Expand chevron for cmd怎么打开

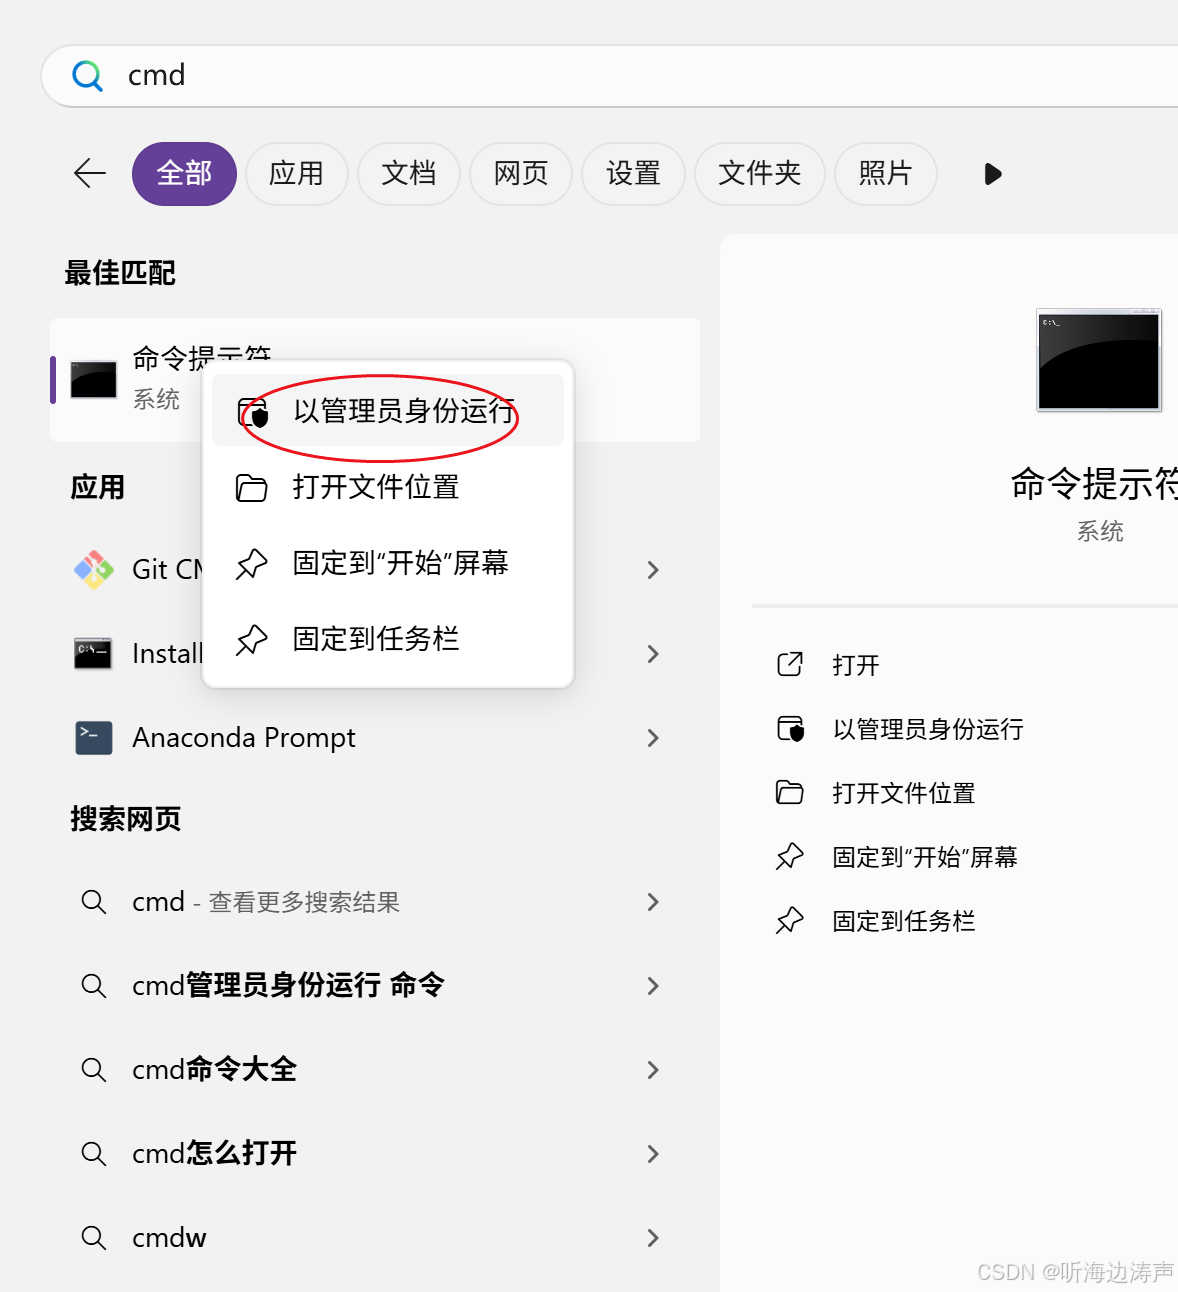653,1154
